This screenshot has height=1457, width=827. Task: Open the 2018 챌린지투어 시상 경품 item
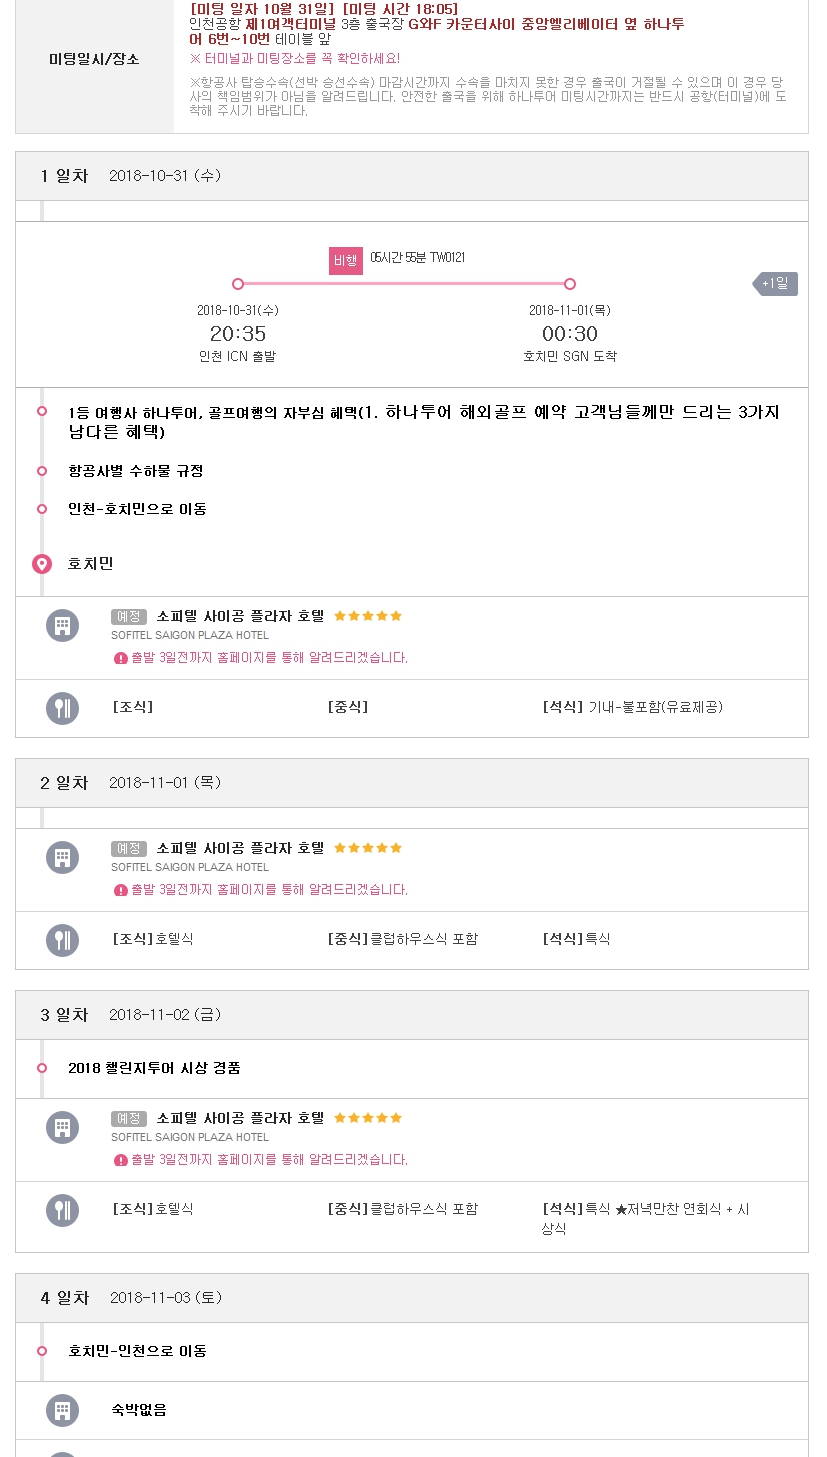(154, 1068)
